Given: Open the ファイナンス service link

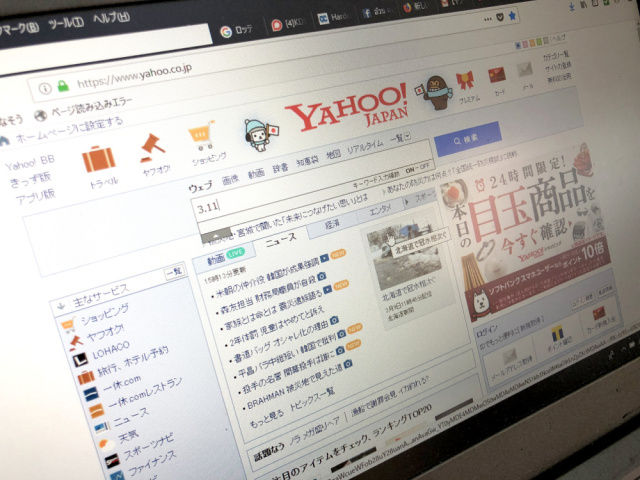Looking at the screenshot, I should [152, 465].
